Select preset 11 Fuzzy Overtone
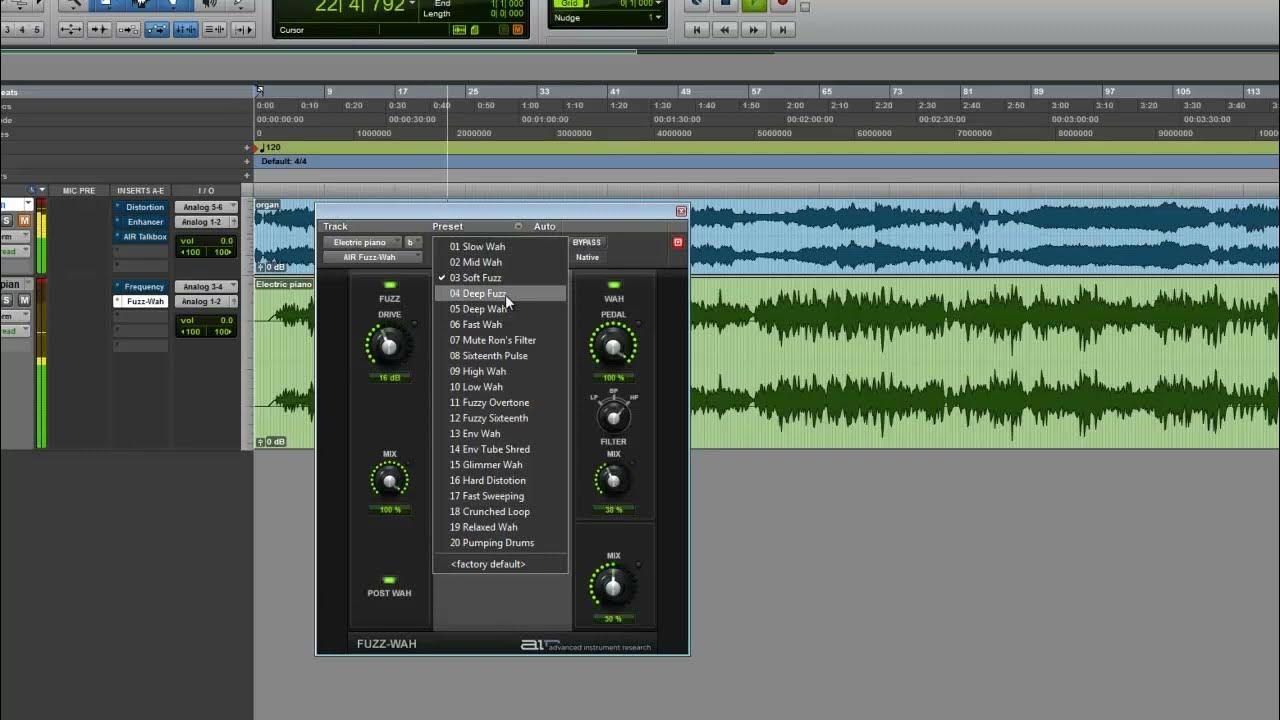This screenshot has height=720, width=1280. pos(500,403)
